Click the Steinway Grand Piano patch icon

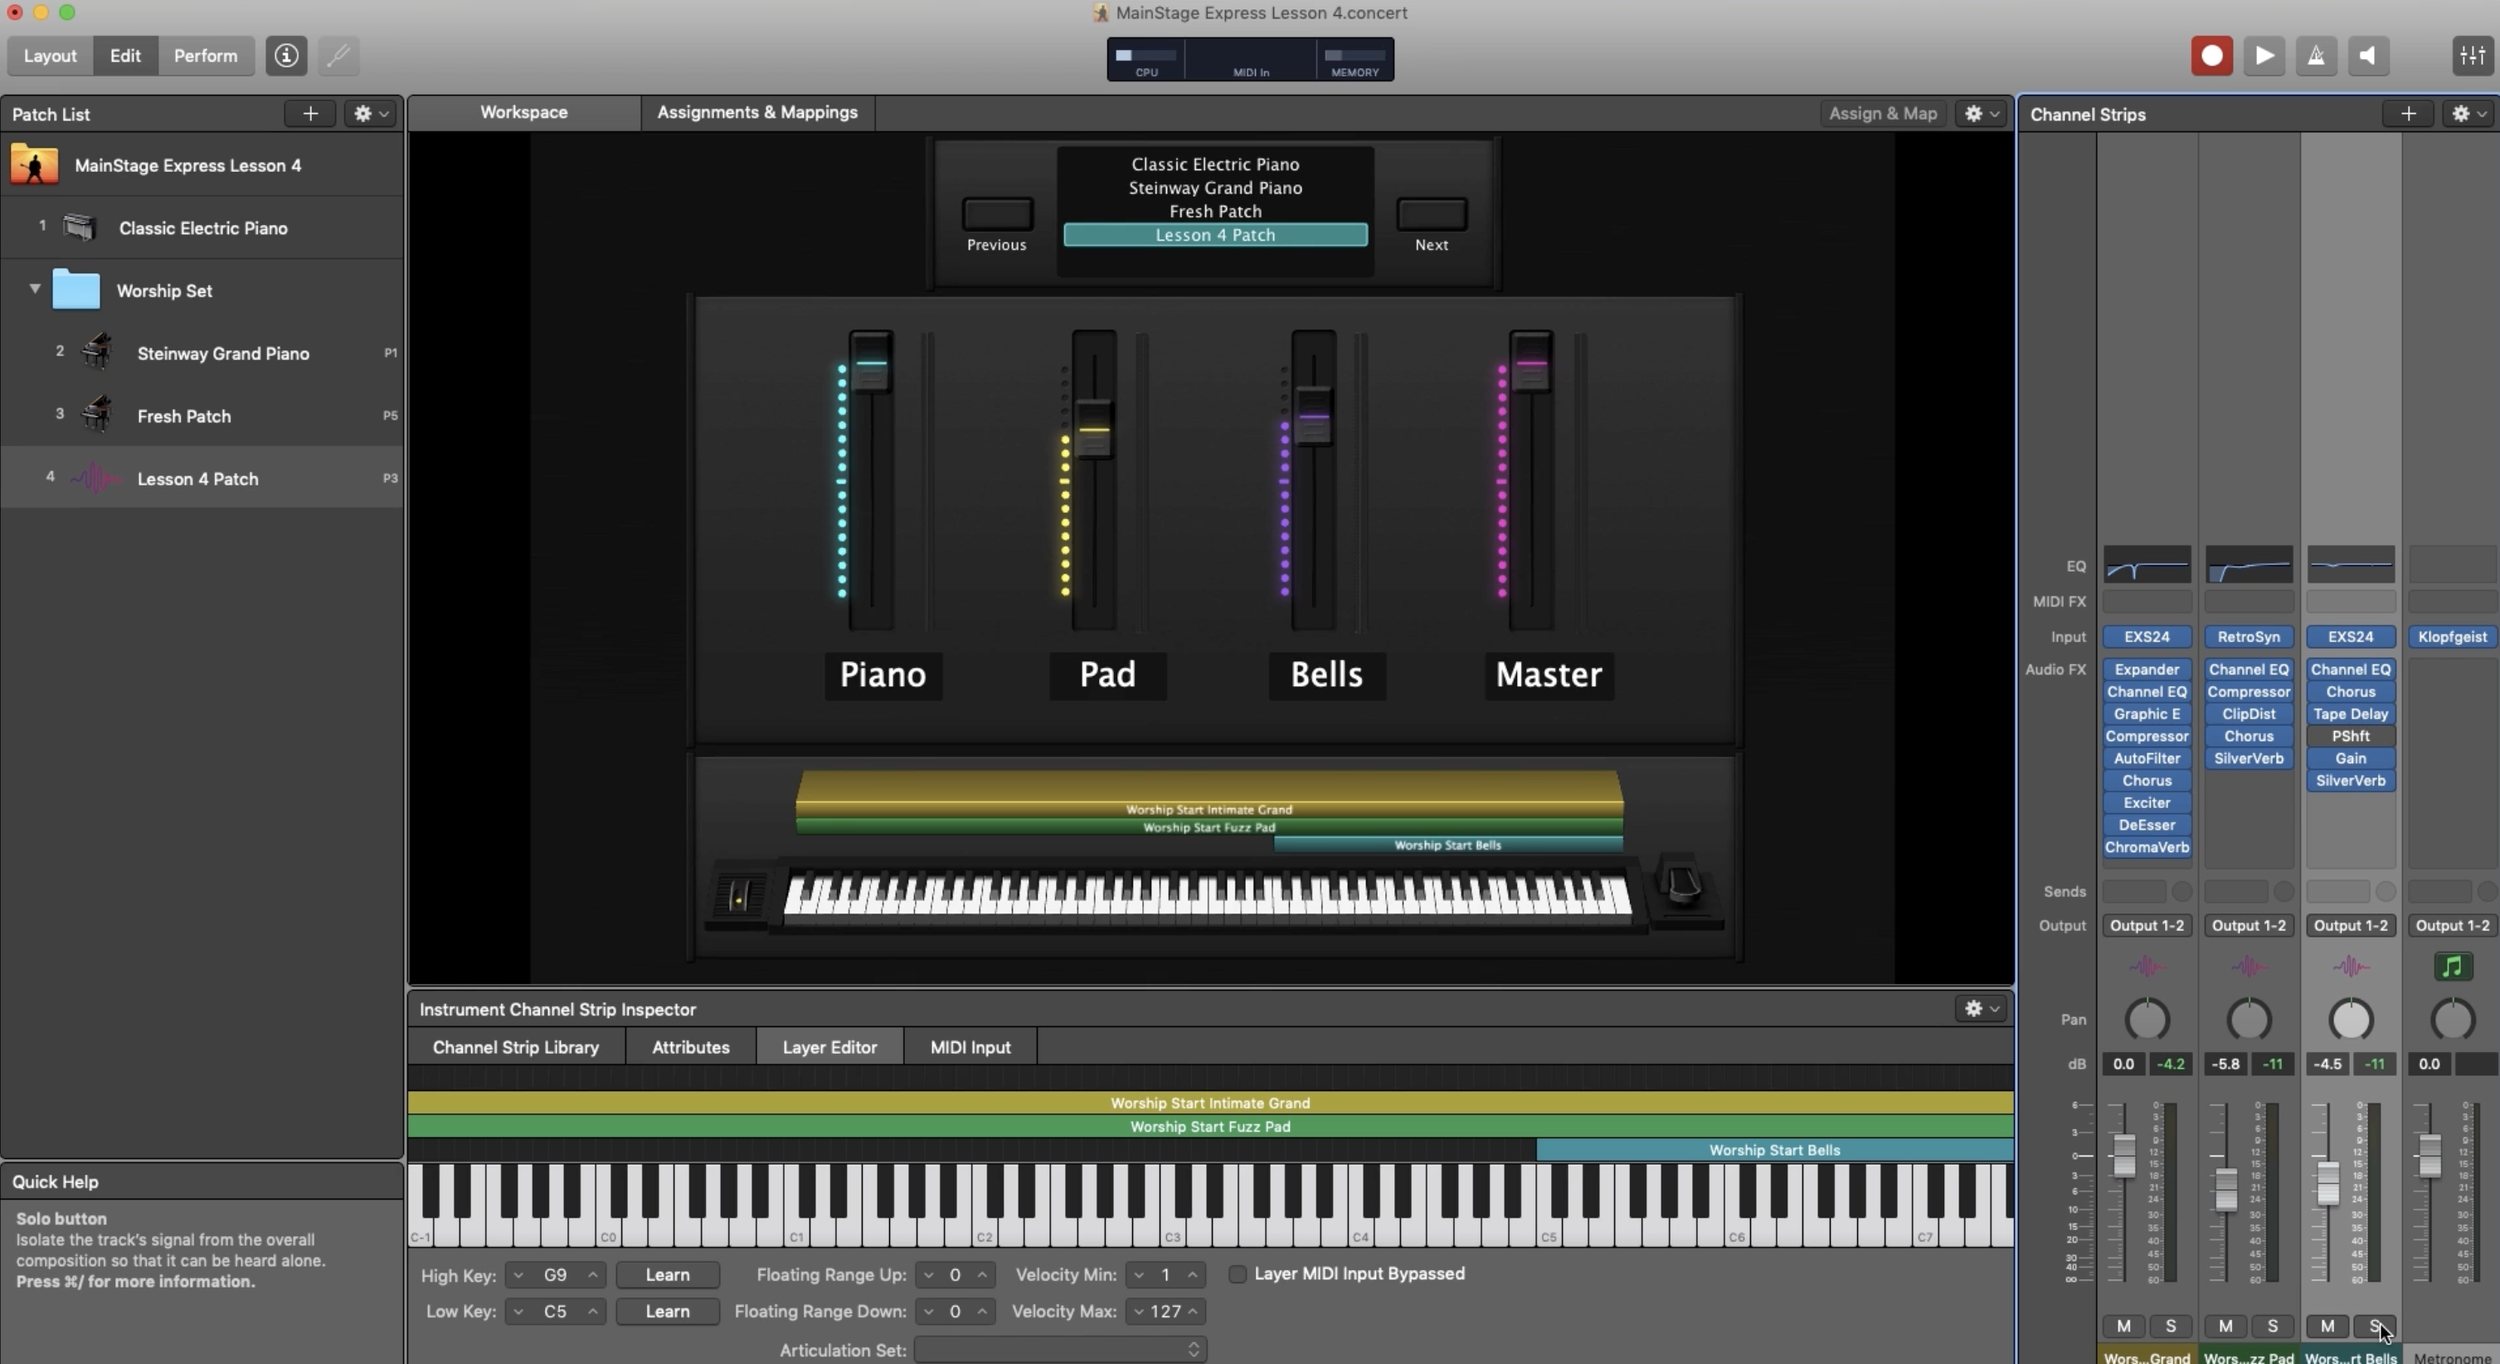pos(97,352)
